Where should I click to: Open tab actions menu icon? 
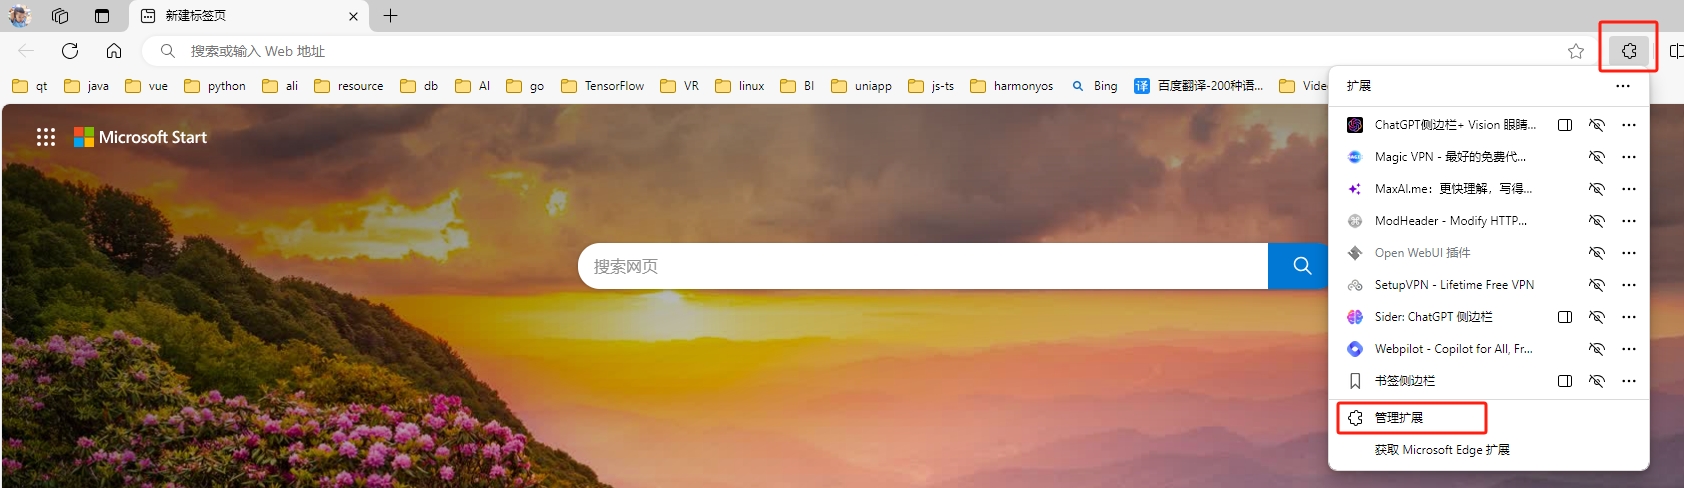pyautogui.click(x=102, y=16)
